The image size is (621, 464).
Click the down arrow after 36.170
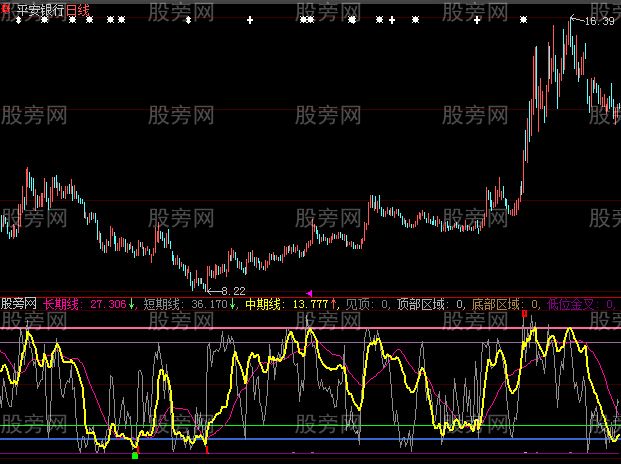(x=233, y=303)
